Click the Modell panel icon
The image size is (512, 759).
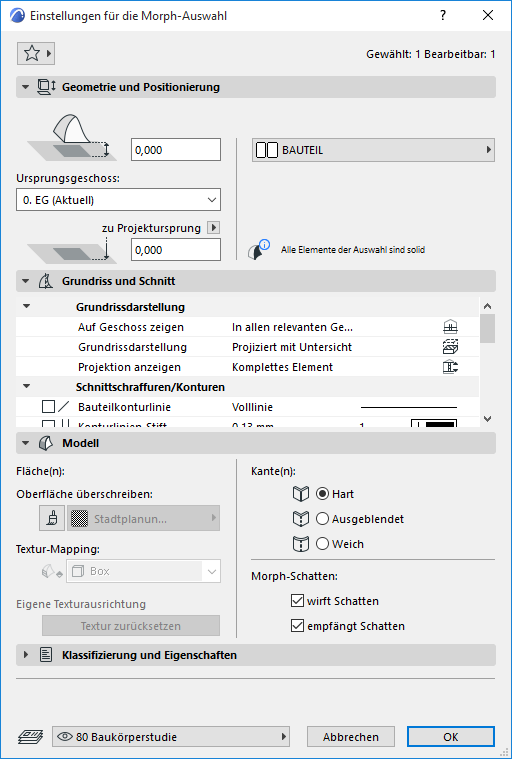click(45, 443)
